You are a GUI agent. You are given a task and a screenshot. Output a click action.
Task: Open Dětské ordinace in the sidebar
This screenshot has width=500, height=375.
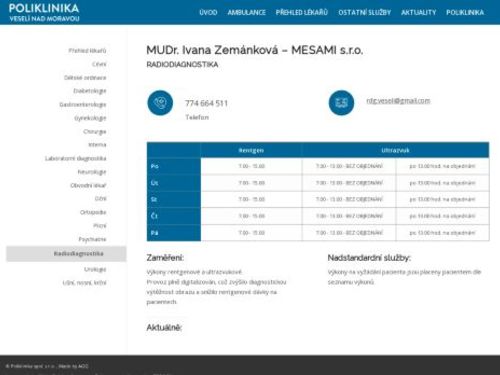point(85,78)
